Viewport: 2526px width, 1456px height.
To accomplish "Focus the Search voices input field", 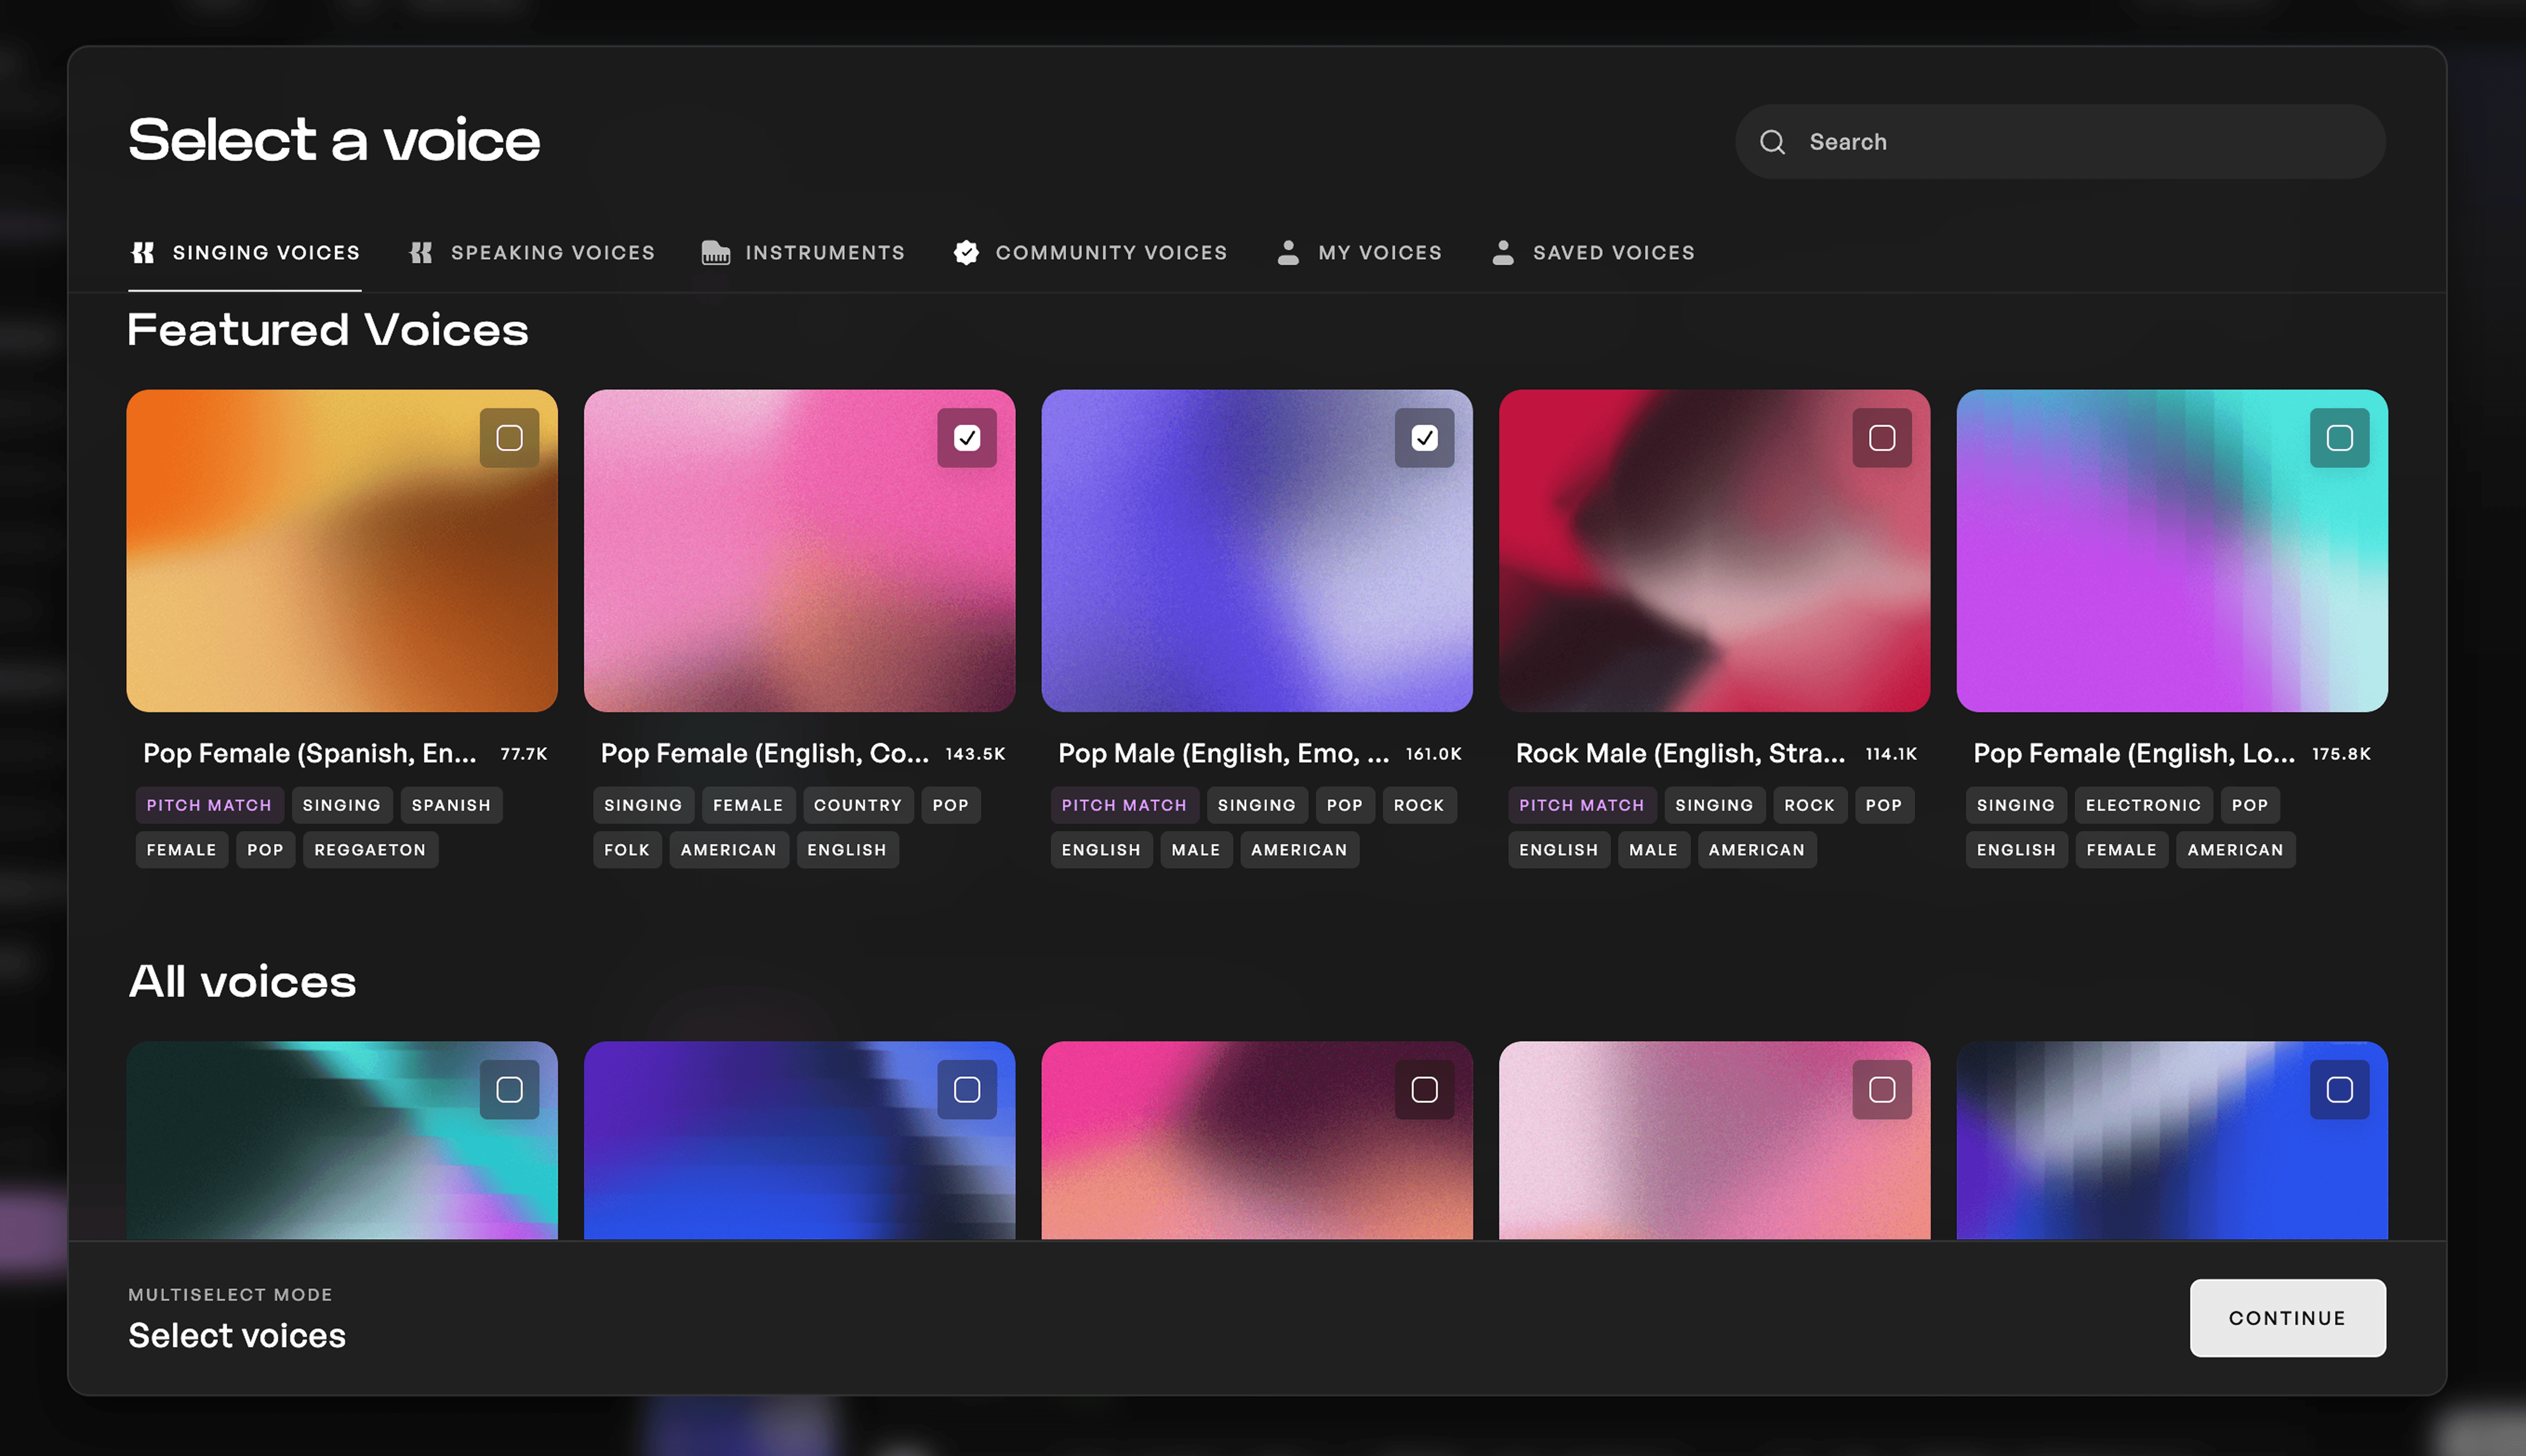I will pos(2060,142).
